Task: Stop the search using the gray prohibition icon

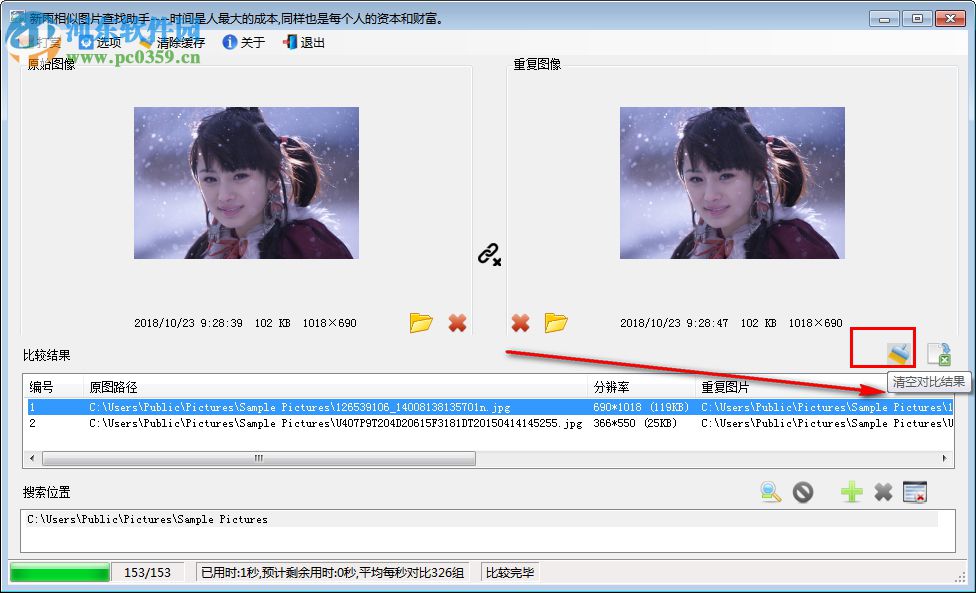Action: click(x=803, y=491)
